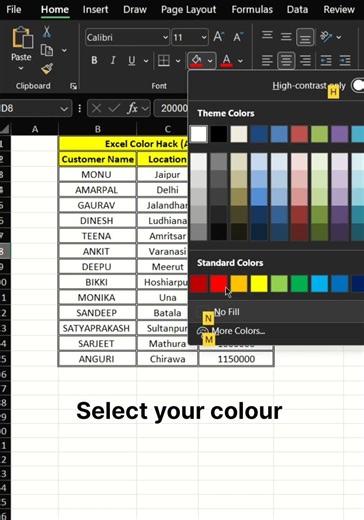Select column B header

(x=97, y=129)
